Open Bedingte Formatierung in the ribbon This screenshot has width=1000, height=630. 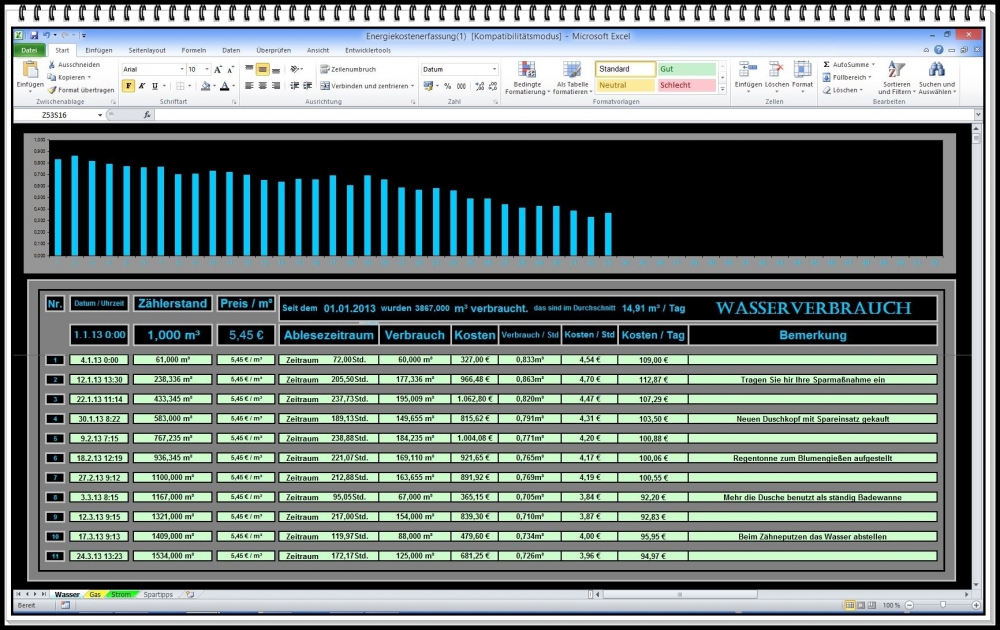click(527, 71)
